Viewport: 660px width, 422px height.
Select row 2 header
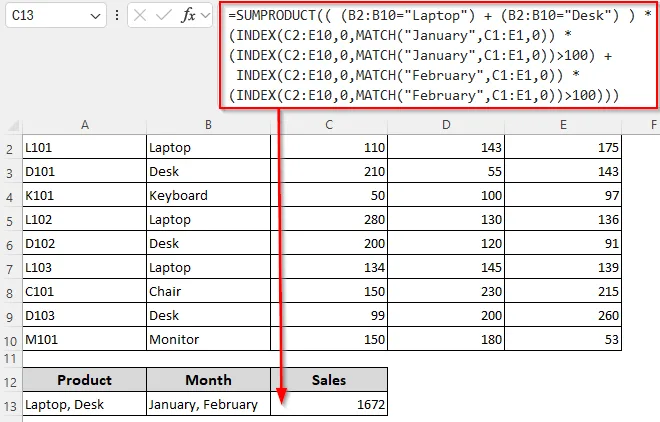pyautogui.click(x=11, y=149)
